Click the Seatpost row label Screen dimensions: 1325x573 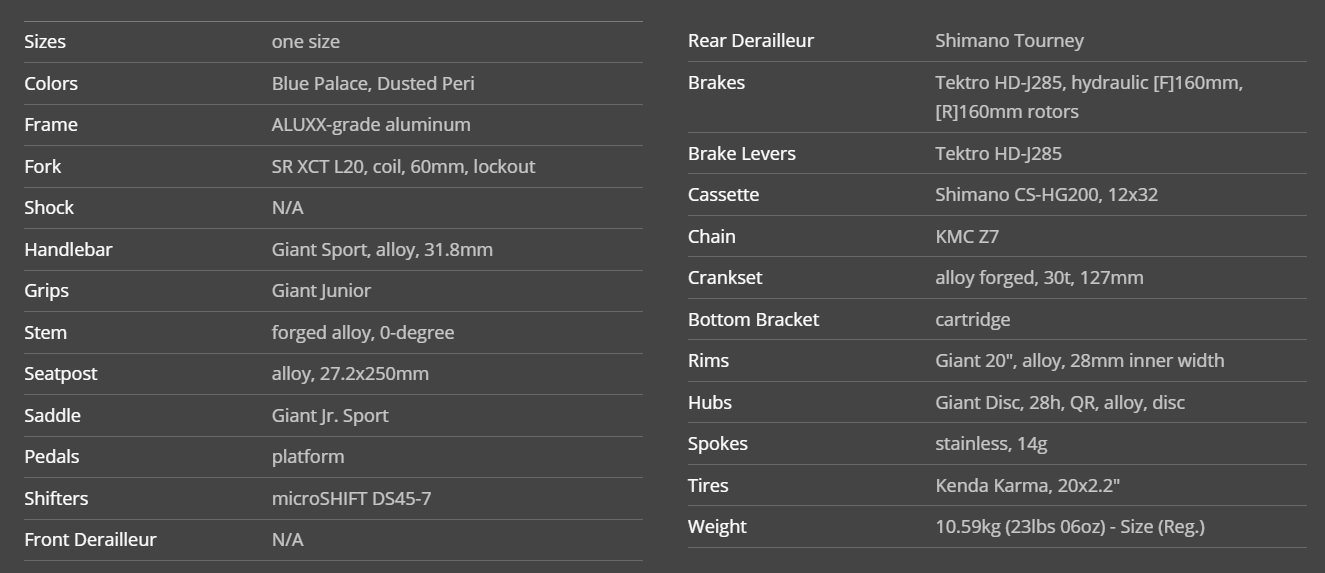(61, 374)
